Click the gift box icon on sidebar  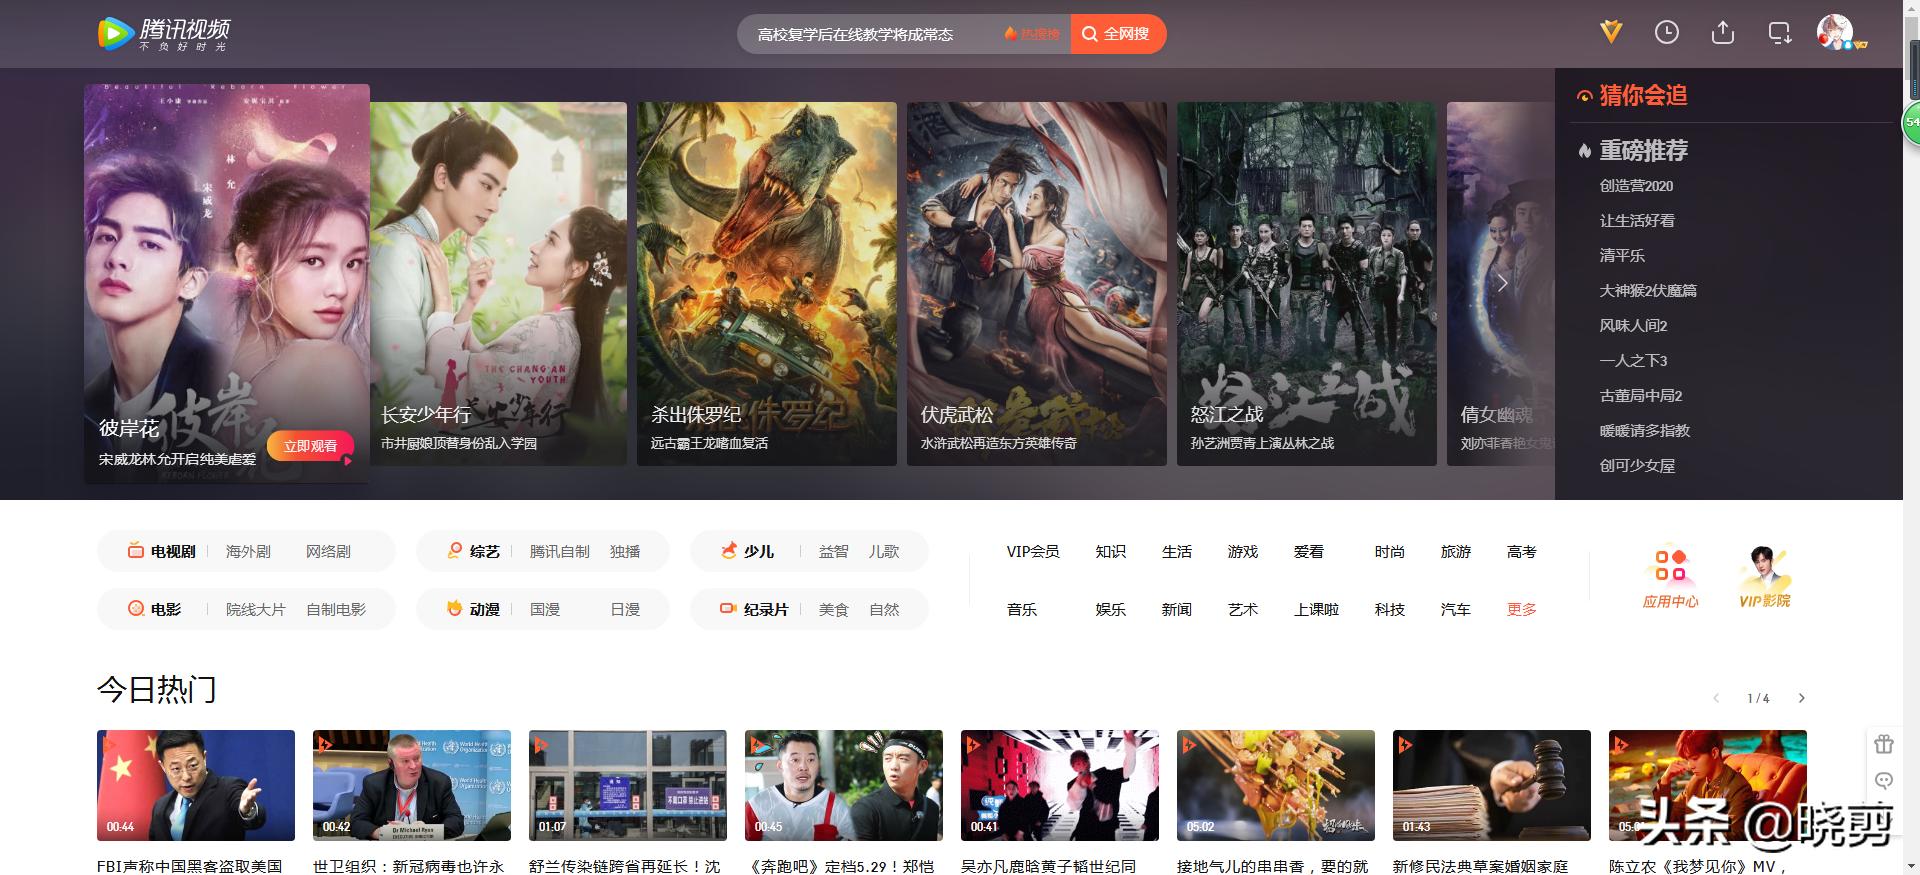[1884, 744]
